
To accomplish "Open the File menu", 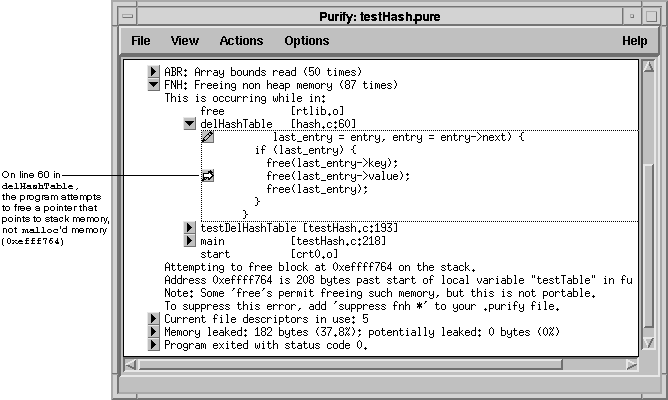I will (141, 41).
